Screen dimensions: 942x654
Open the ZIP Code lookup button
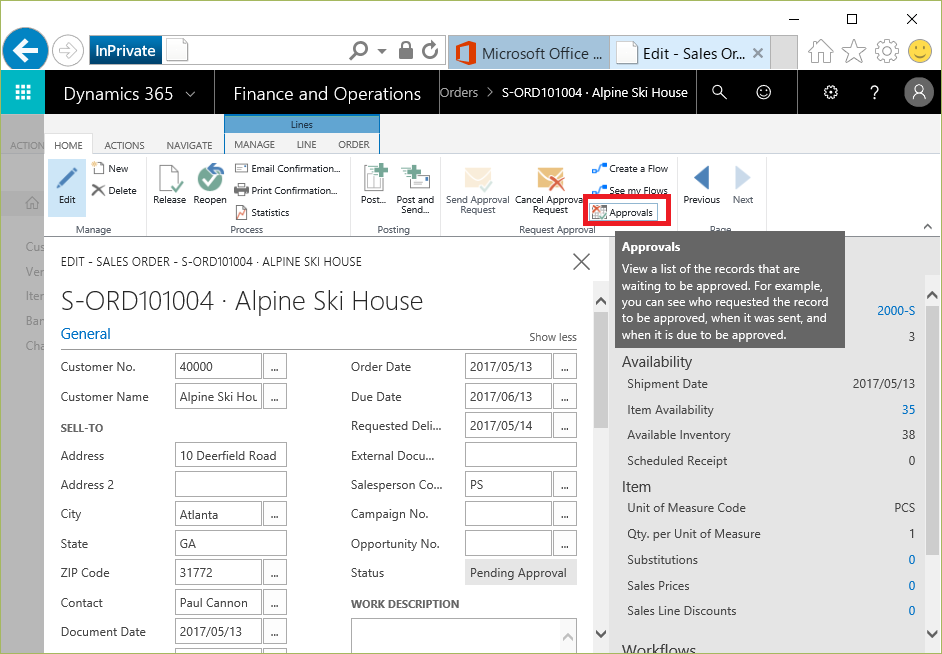[275, 572]
